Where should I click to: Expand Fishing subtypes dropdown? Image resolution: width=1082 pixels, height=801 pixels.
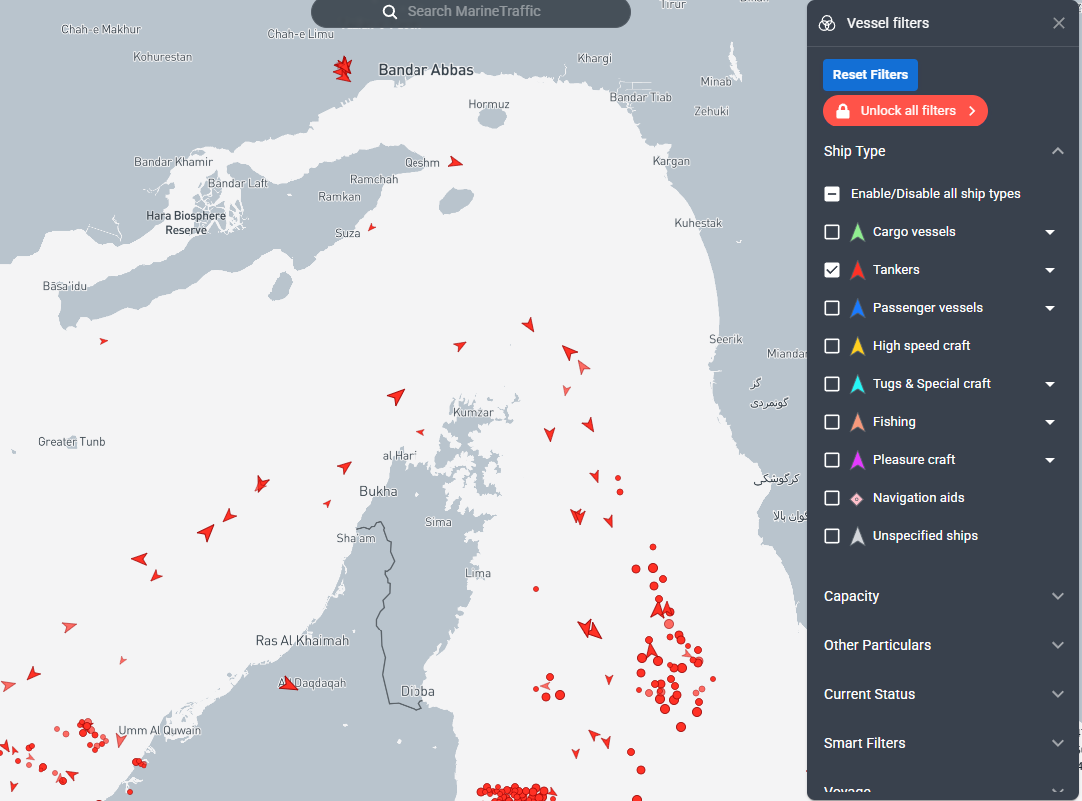1050,422
